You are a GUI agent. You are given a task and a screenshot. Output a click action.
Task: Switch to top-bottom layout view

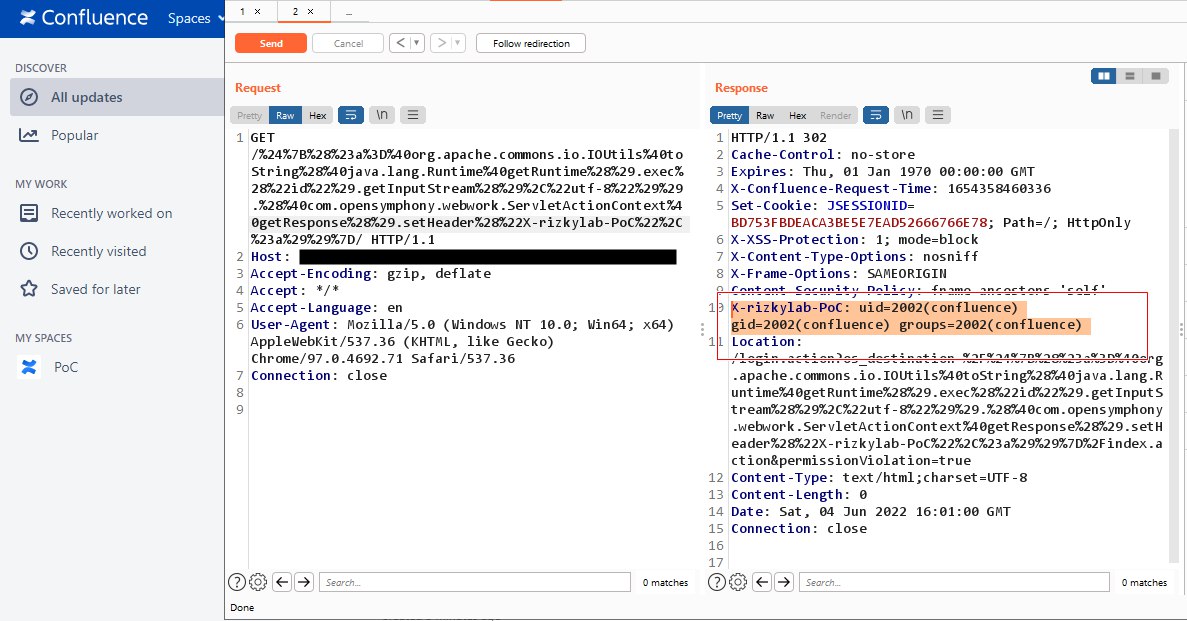click(1129, 76)
